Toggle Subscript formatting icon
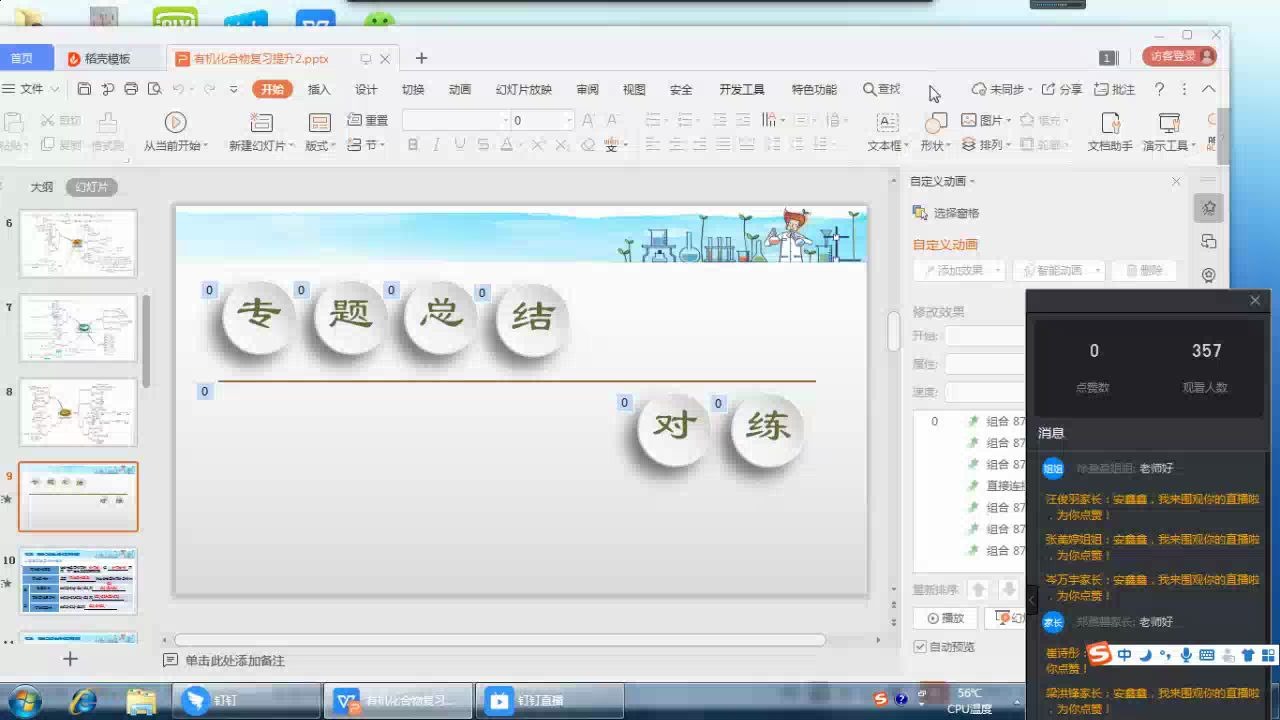The height and width of the screenshot is (720, 1280). (x=563, y=145)
